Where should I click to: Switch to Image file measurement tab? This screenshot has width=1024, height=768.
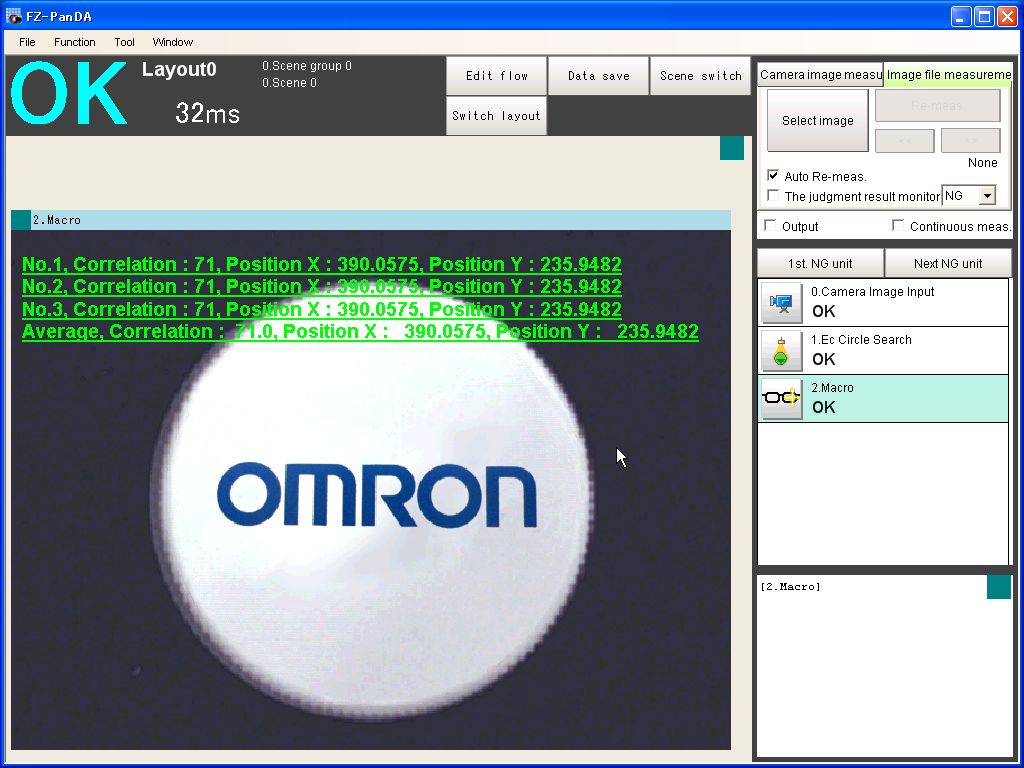coord(948,74)
